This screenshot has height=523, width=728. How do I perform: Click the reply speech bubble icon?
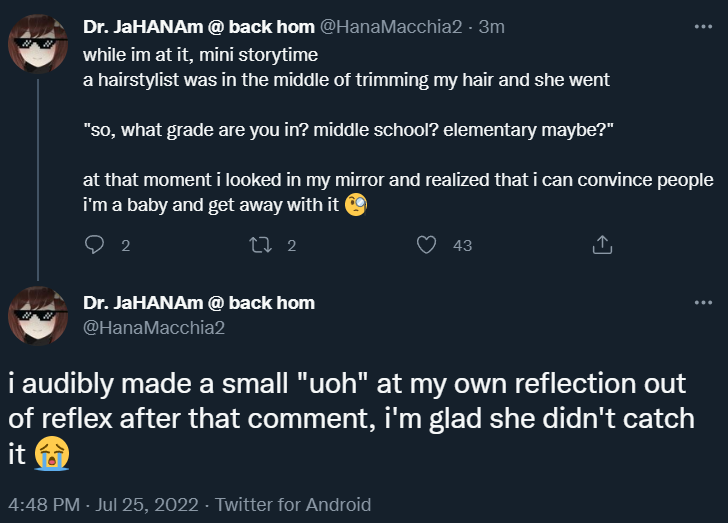tap(95, 244)
